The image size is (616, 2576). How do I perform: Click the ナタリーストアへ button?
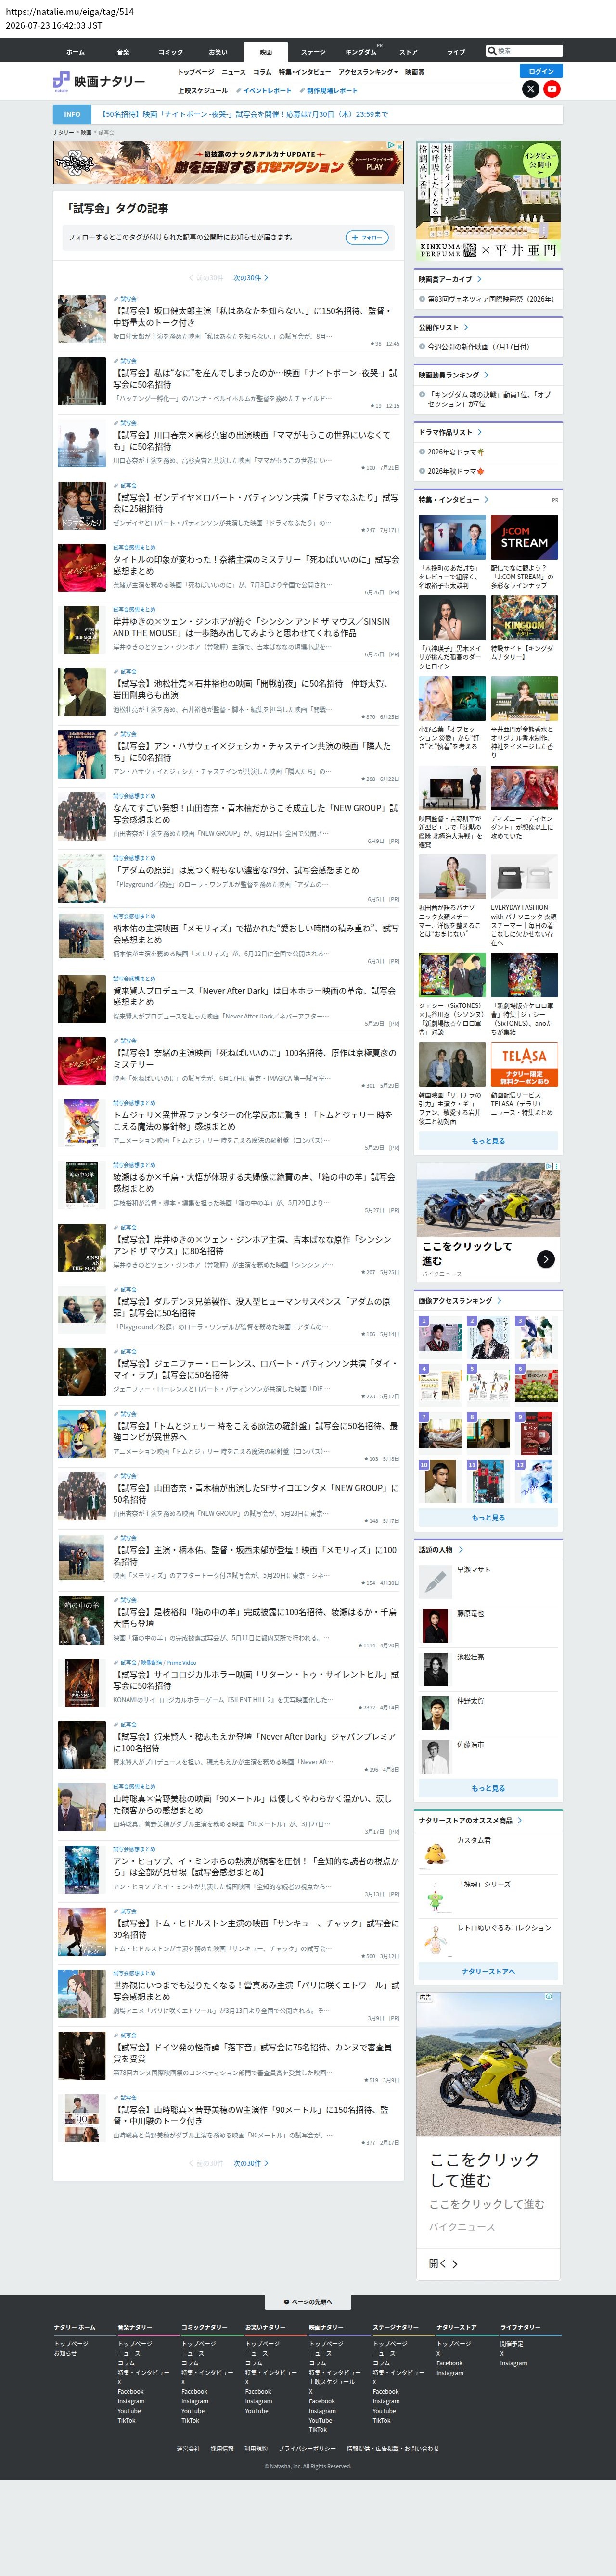[488, 1971]
